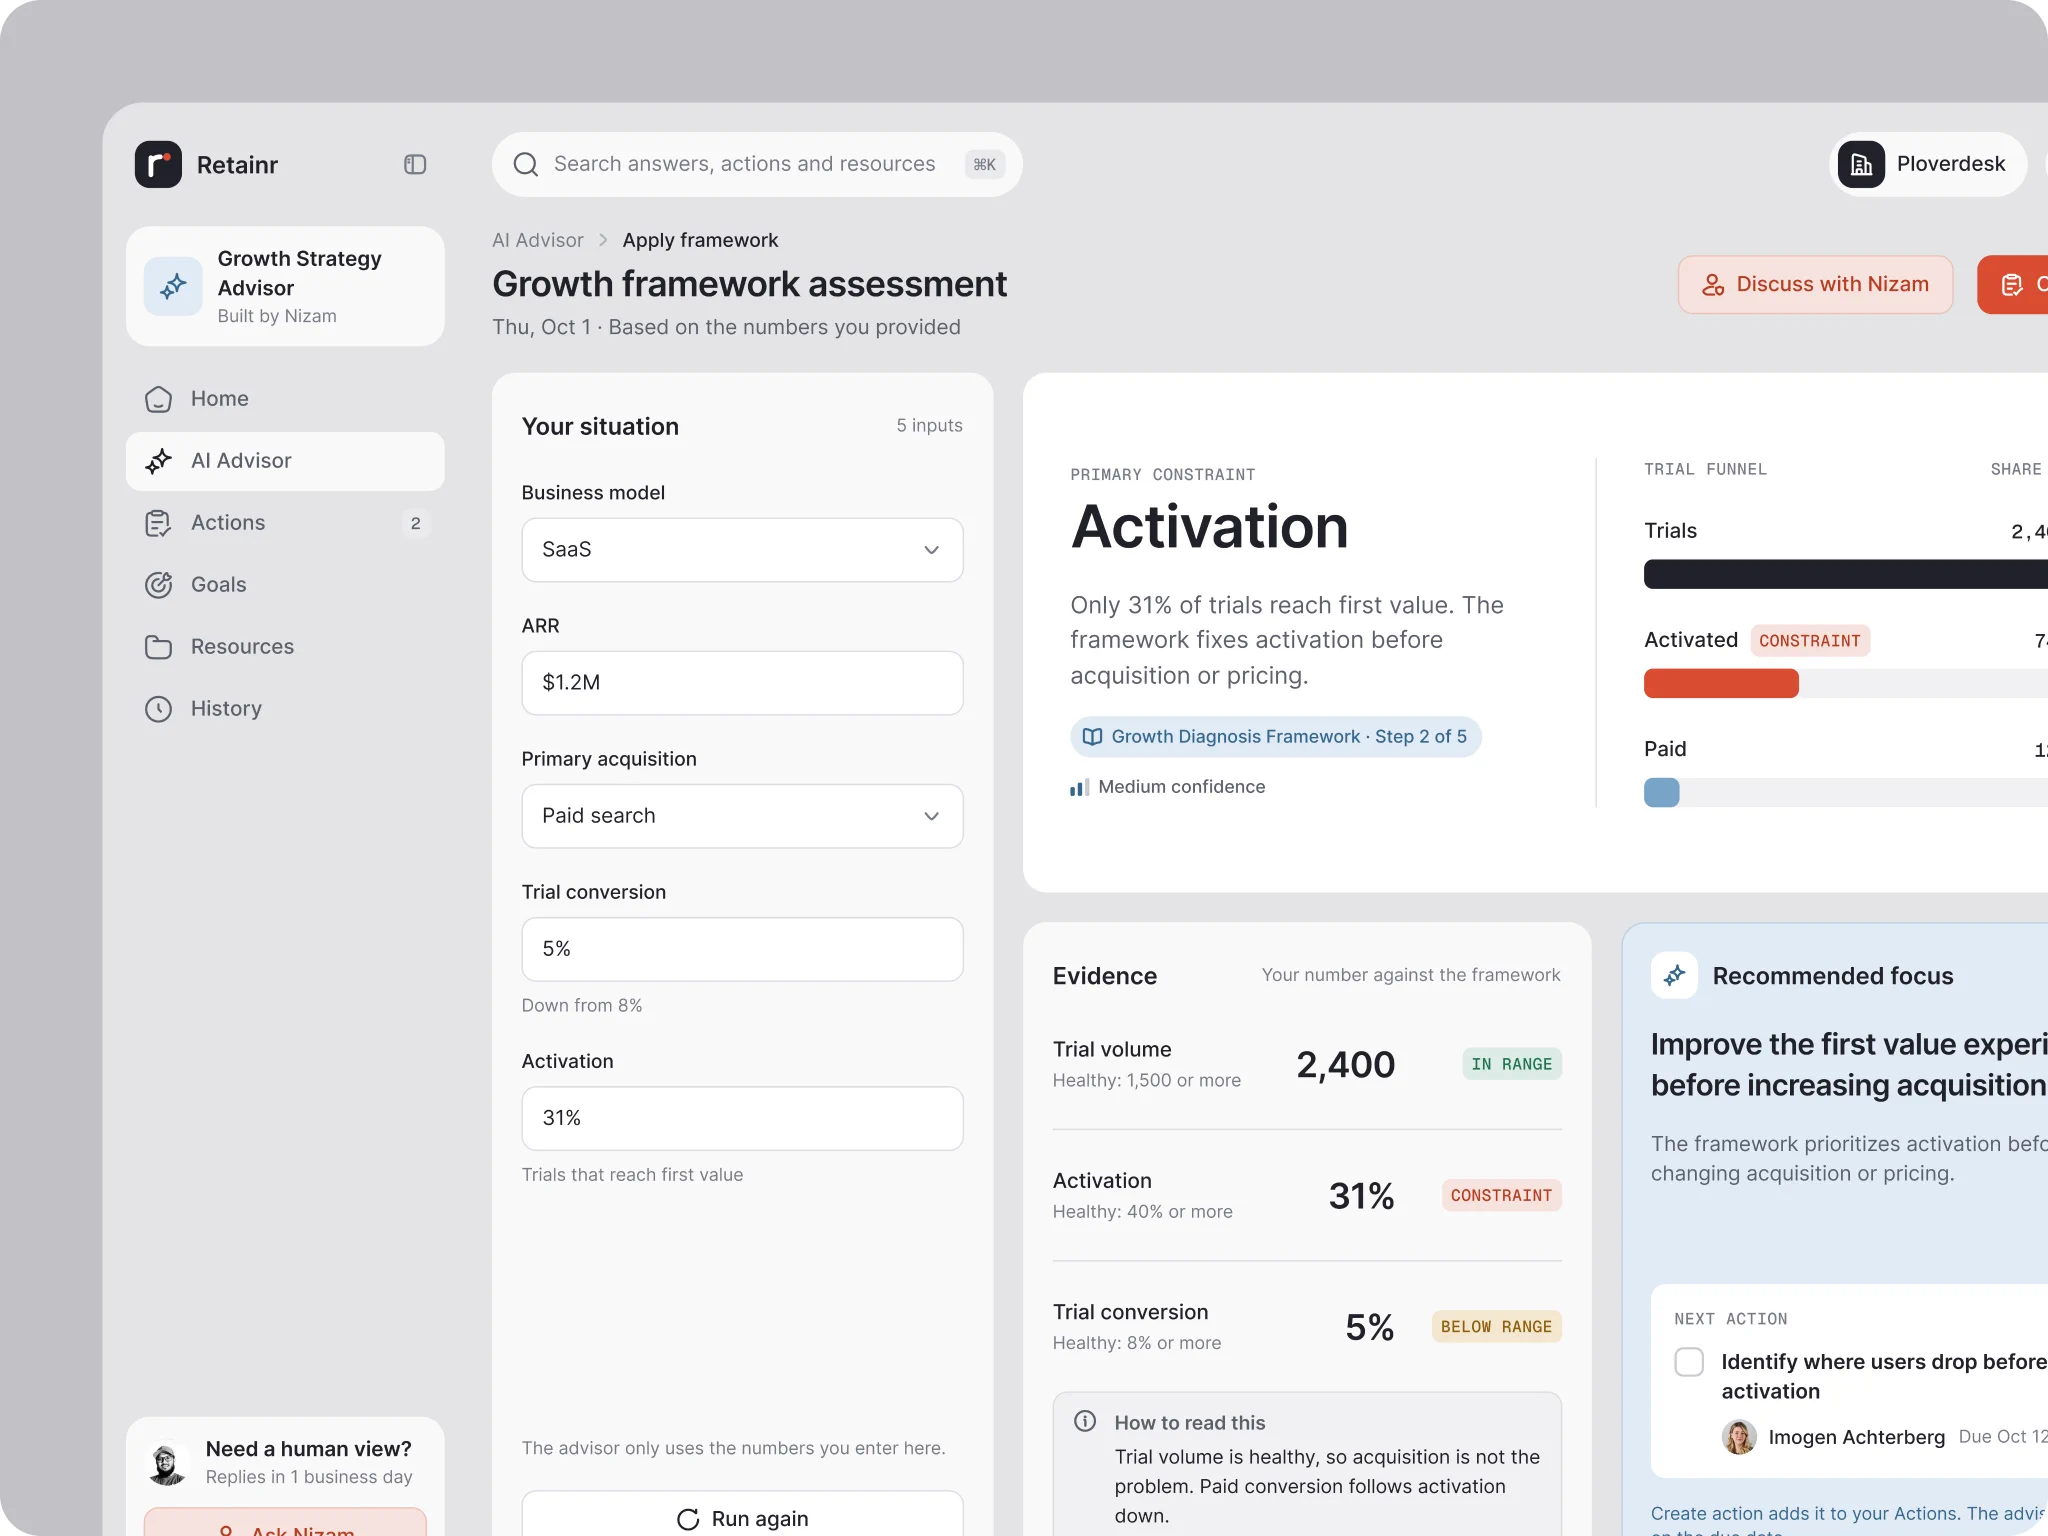Open the AI Advisor sidebar item
The height and width of the screenshot is (1536, 2048).
coord(285,461)
